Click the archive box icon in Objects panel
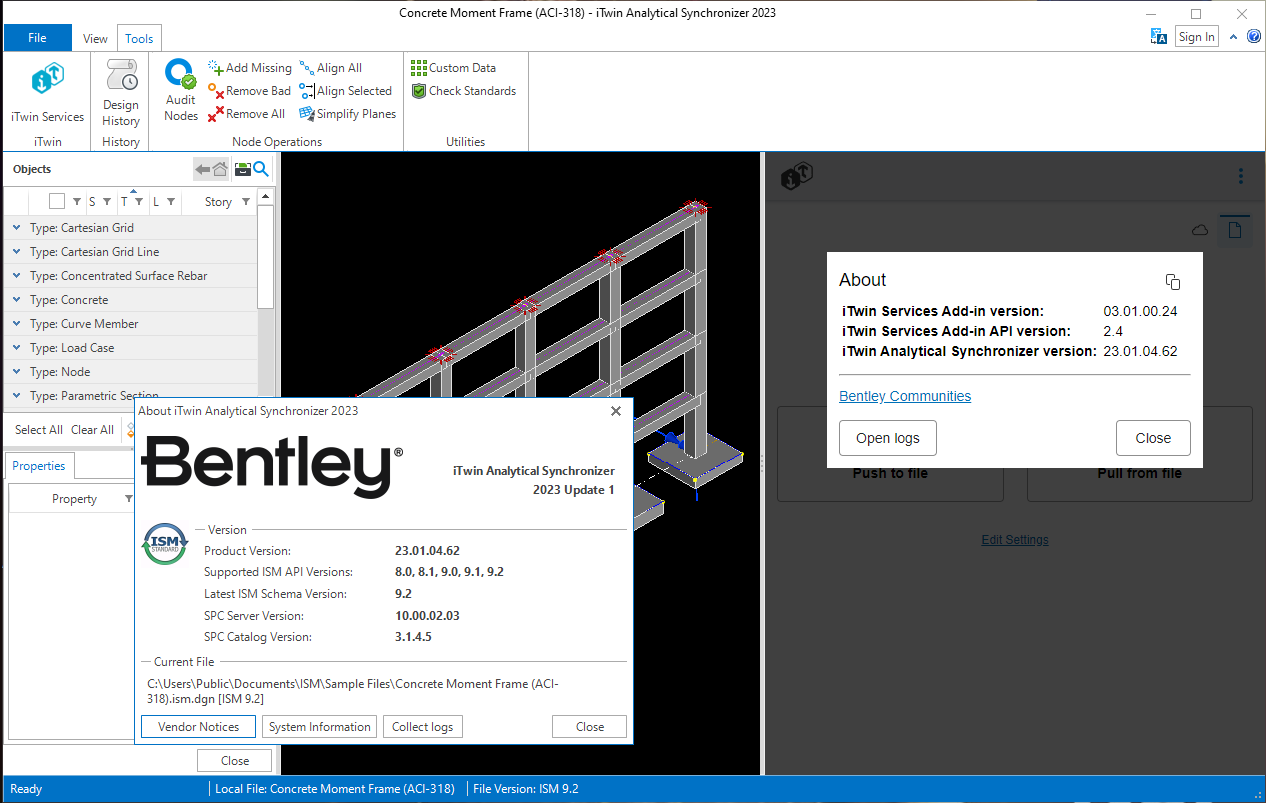The image size is (1266, 803). click(x=242, y=170)
